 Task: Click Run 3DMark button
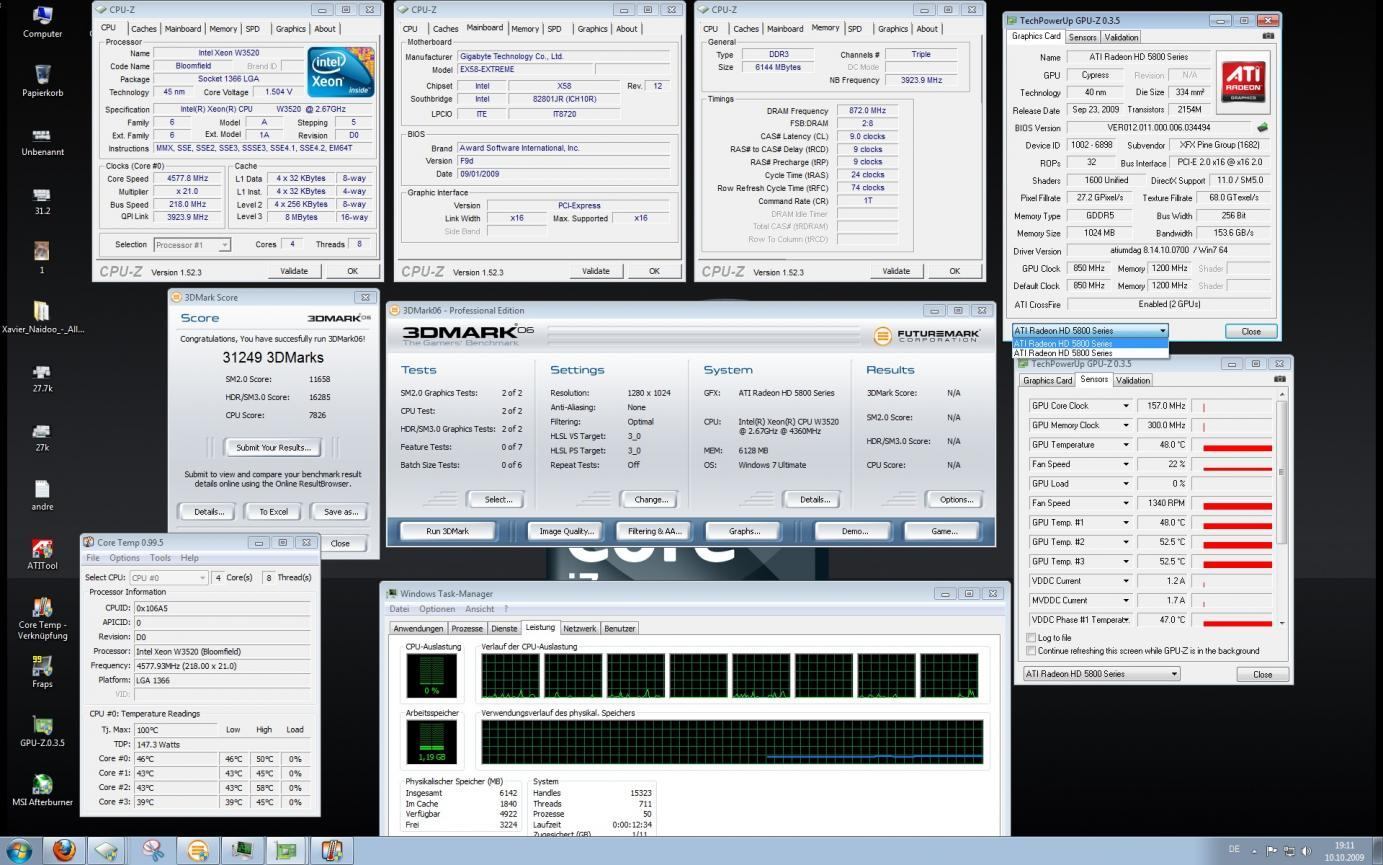click(447, 531)
